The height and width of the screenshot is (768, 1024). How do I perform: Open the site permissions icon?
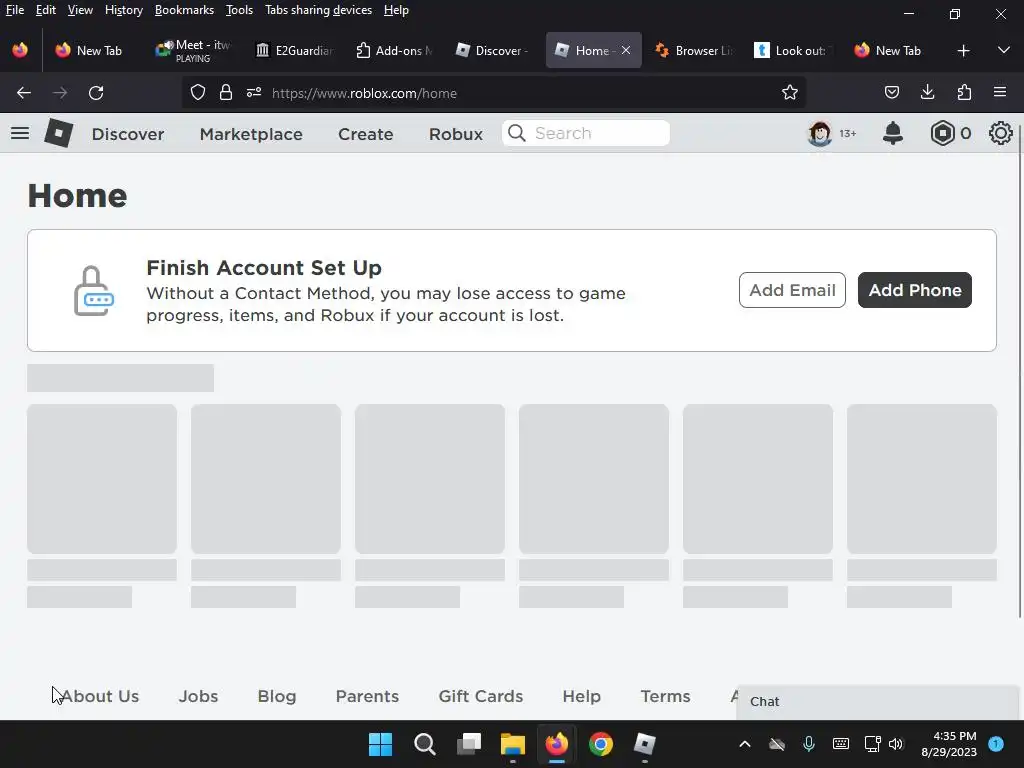tap(254, 93)
